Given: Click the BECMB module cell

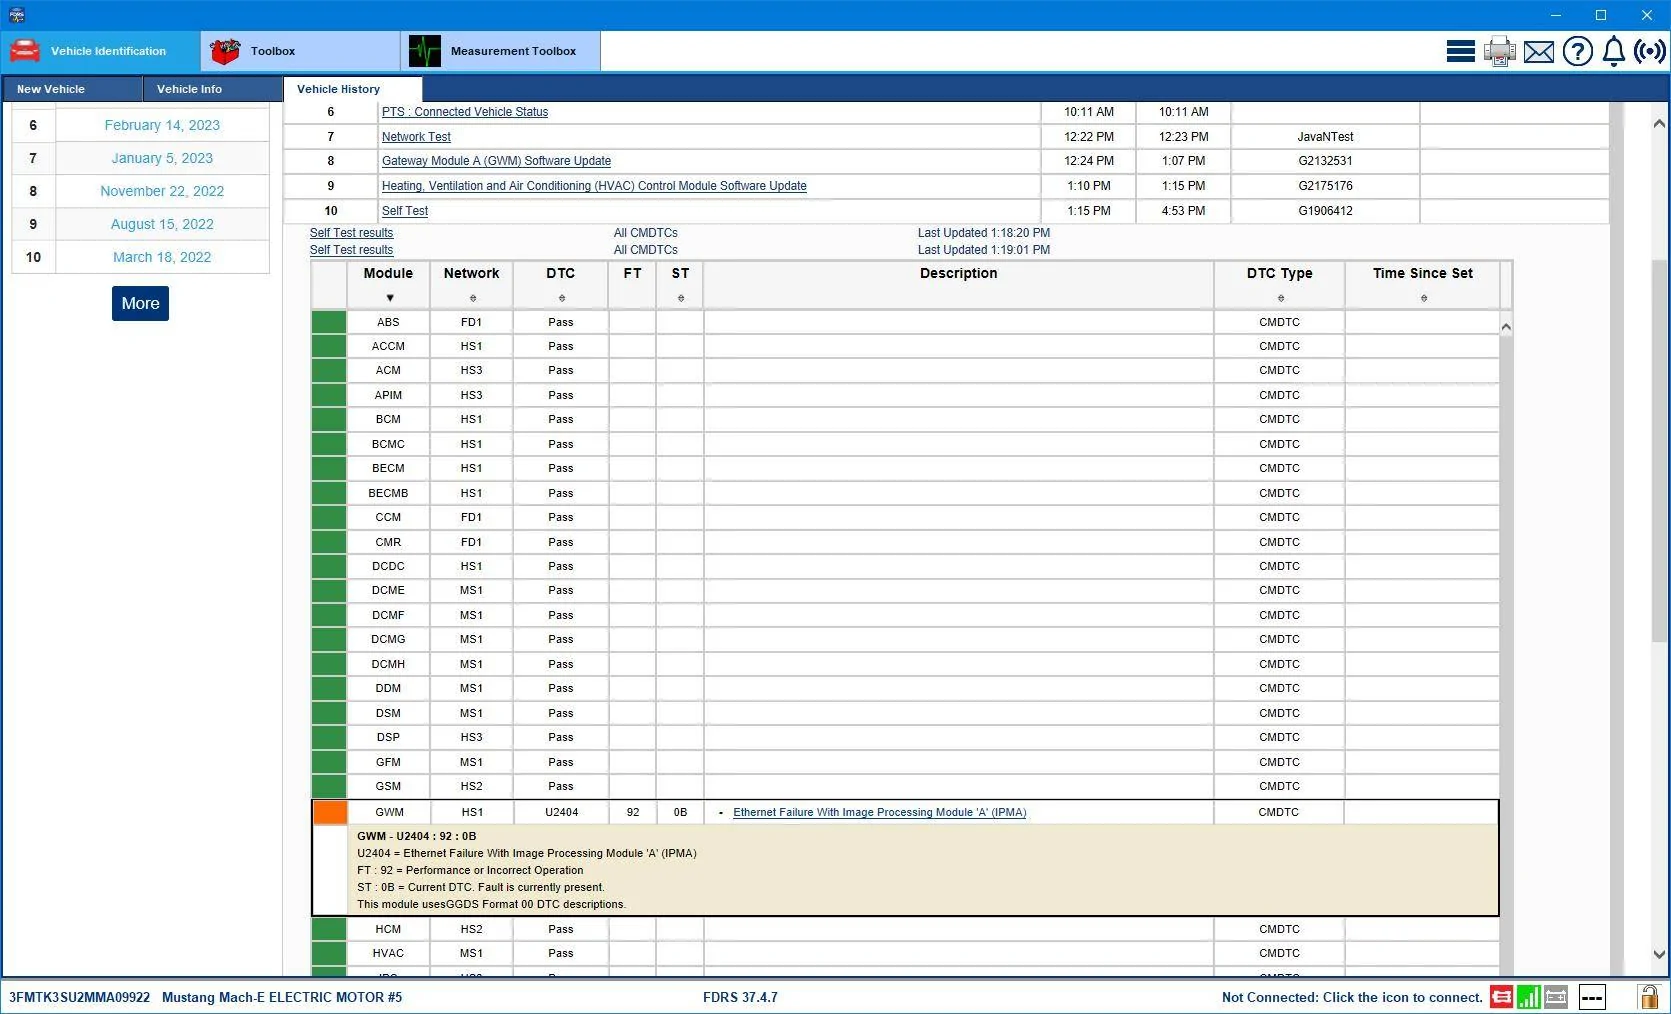Looking at the screenshot, I should click(388, 493).
